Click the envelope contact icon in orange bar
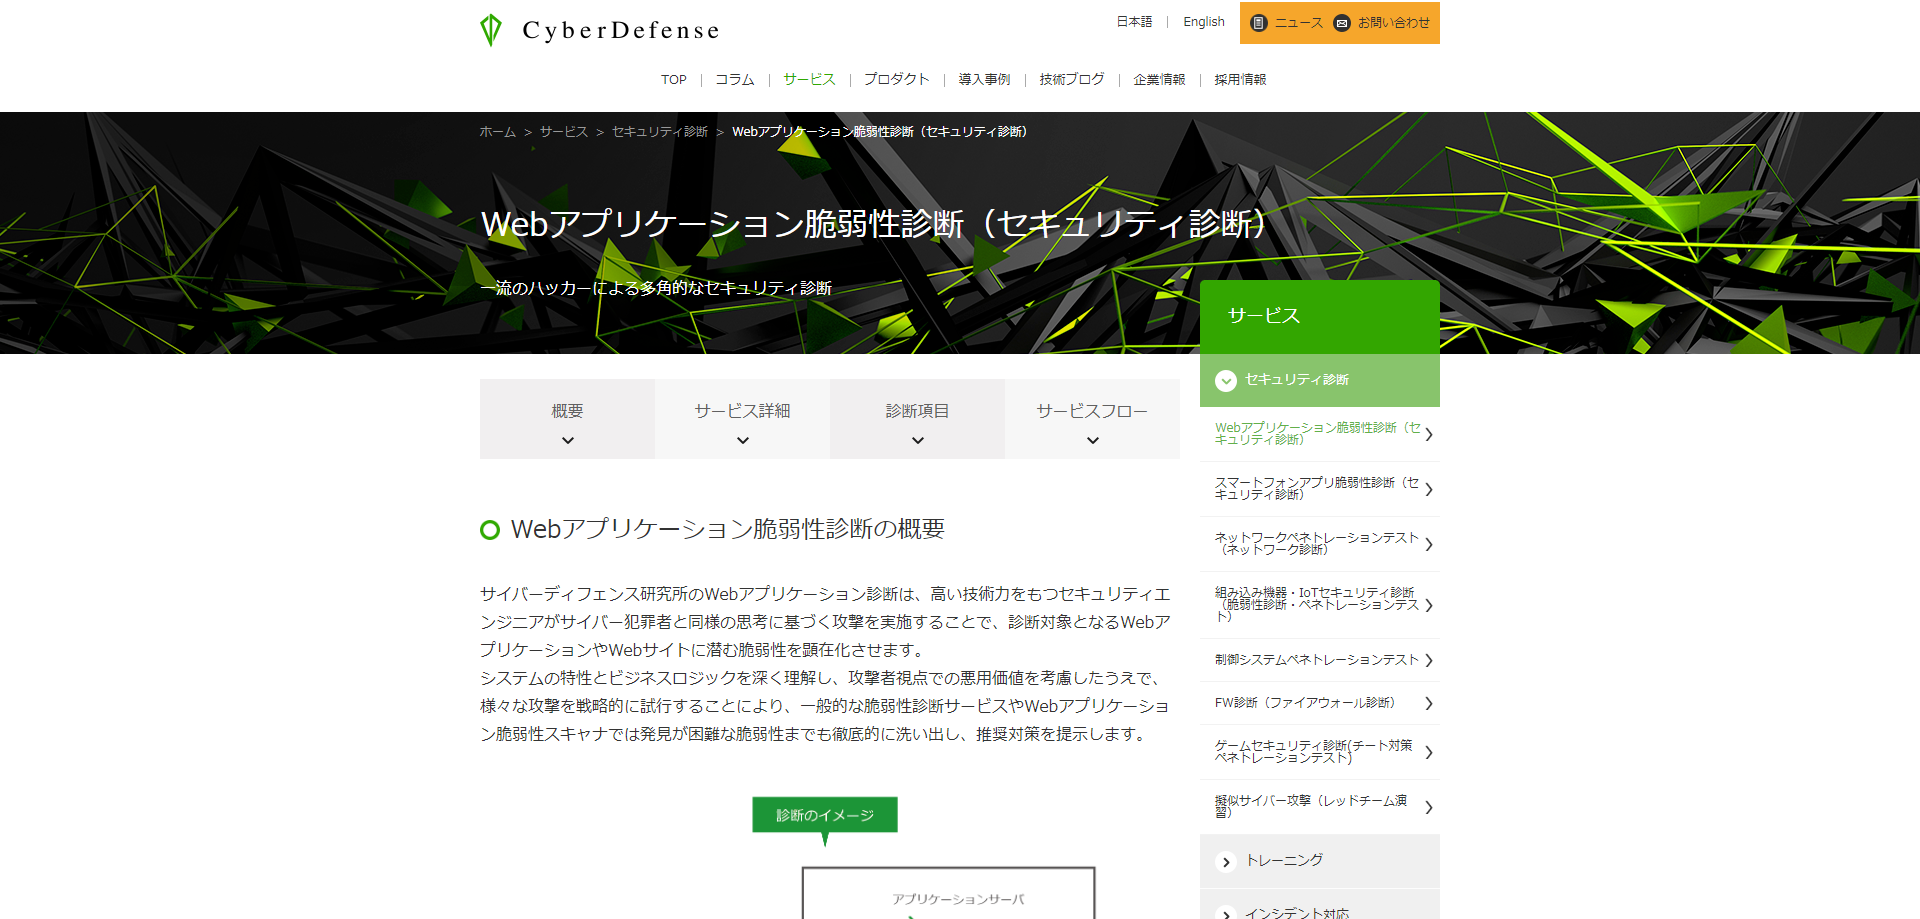The height and width of the screenshot is (919, 1920). tap(1342, 23)
